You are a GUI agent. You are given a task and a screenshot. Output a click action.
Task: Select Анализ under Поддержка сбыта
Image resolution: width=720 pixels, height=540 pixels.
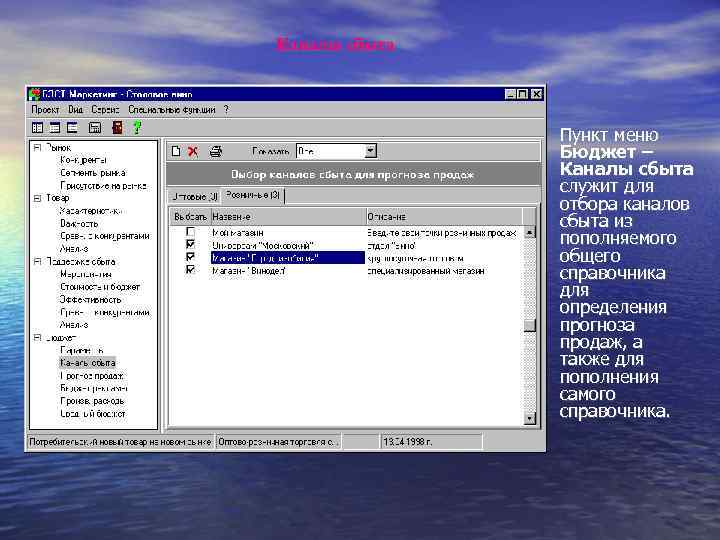tap(74, 325)
